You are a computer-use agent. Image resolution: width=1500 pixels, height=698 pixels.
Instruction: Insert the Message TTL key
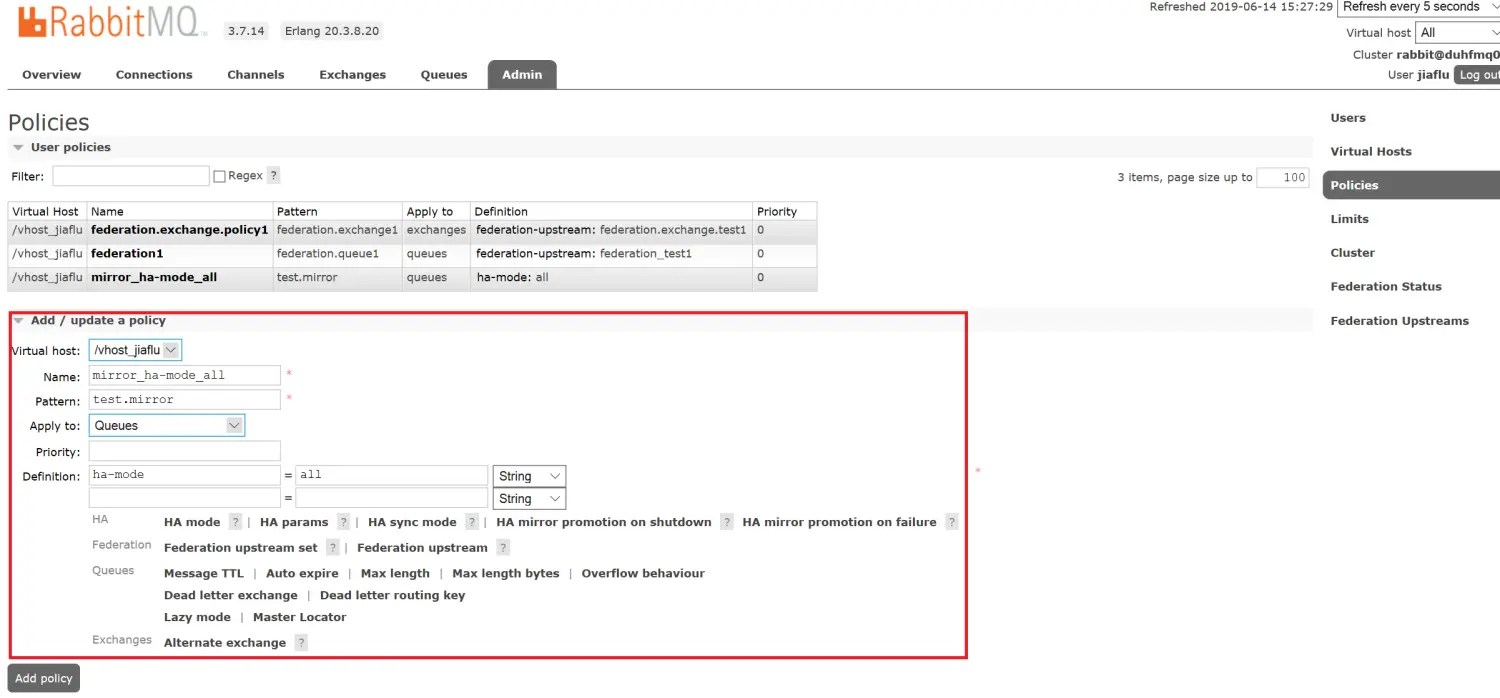[204, 574]
